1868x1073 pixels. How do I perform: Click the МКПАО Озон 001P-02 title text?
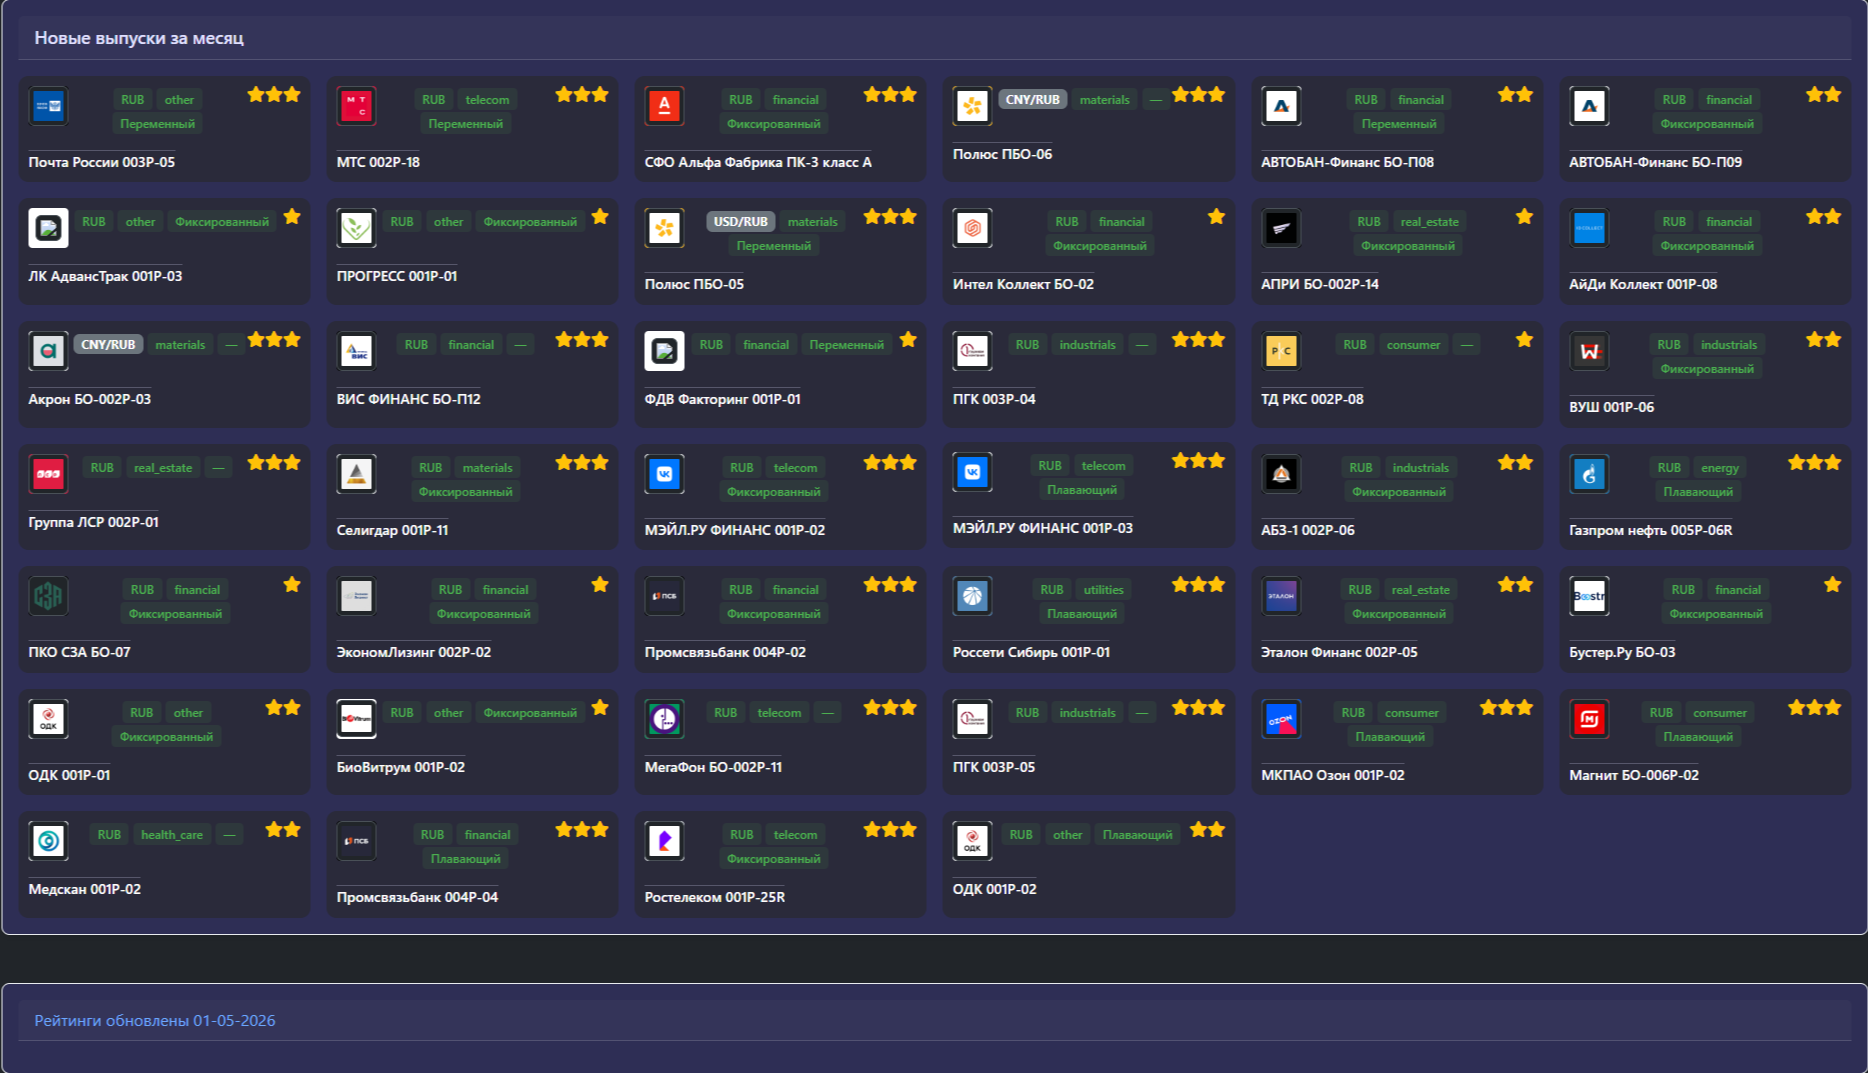tap(1332, 775)
